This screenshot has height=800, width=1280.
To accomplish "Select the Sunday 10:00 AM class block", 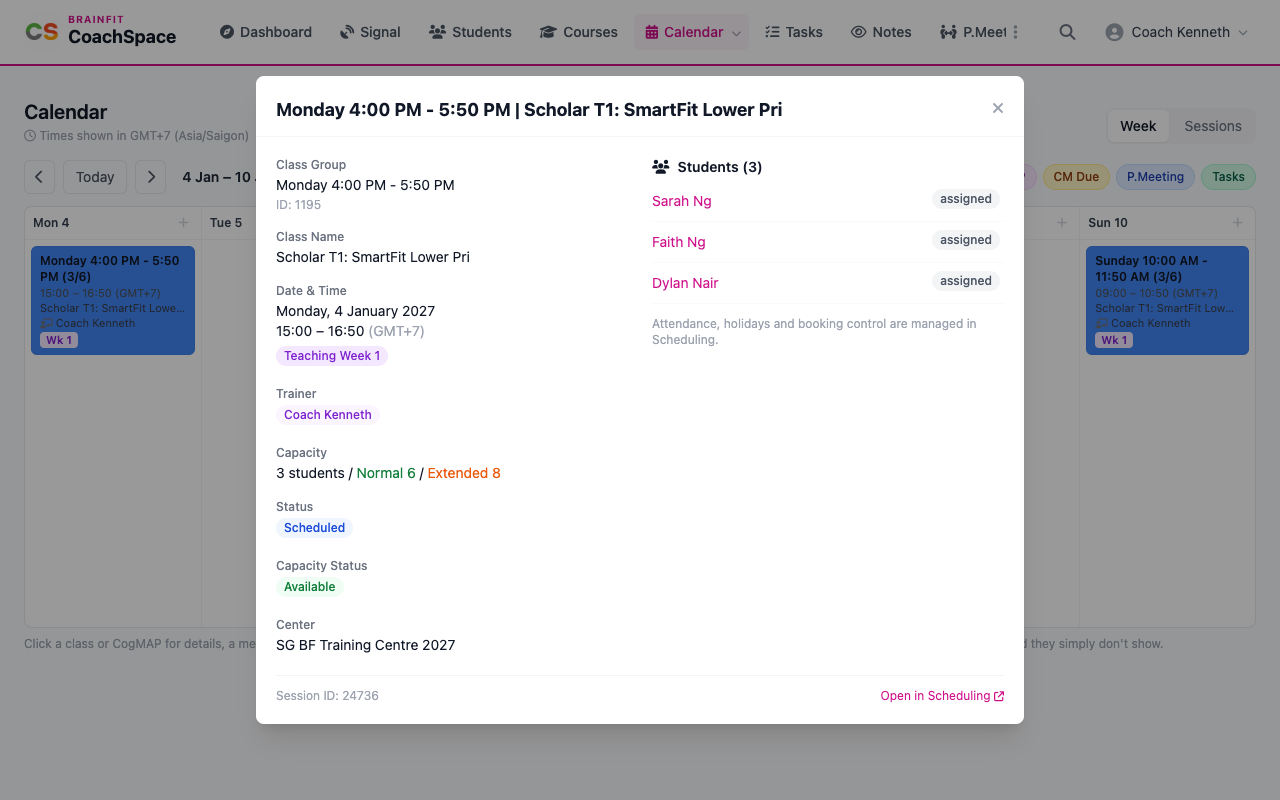I will click(1167, 300).
